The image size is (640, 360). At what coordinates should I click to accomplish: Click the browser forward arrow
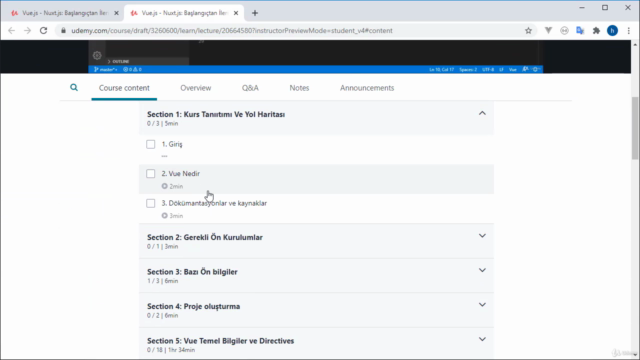pyautogui.click(x=27, y=31)
